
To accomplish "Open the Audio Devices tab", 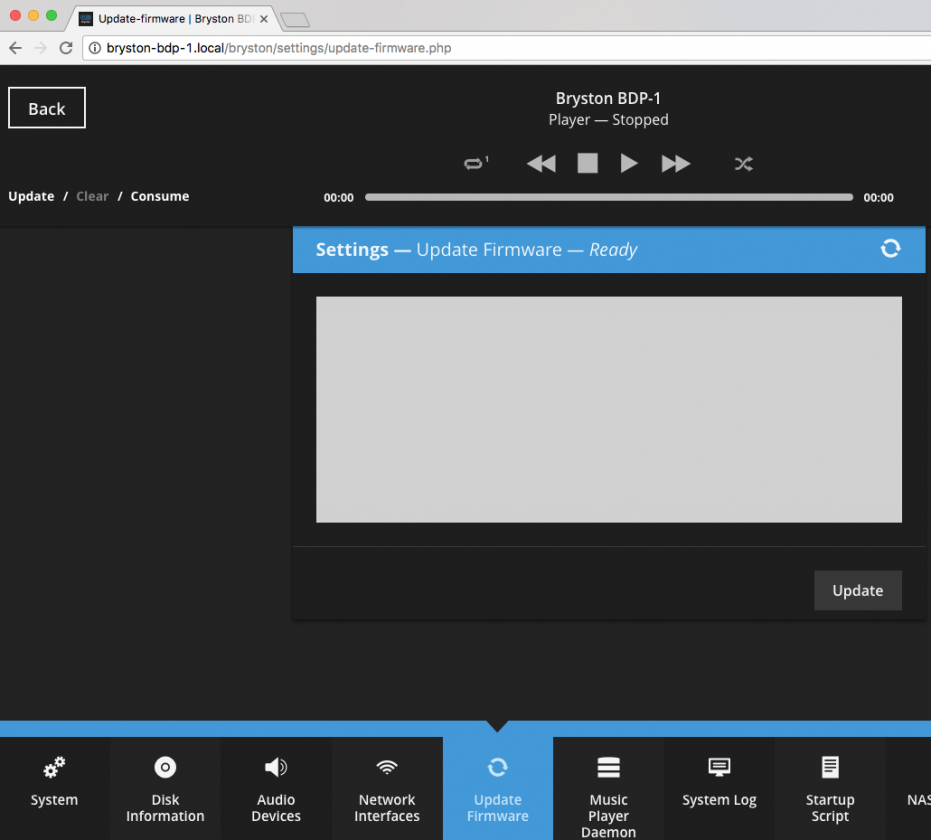I will click(x=276, y=788).
